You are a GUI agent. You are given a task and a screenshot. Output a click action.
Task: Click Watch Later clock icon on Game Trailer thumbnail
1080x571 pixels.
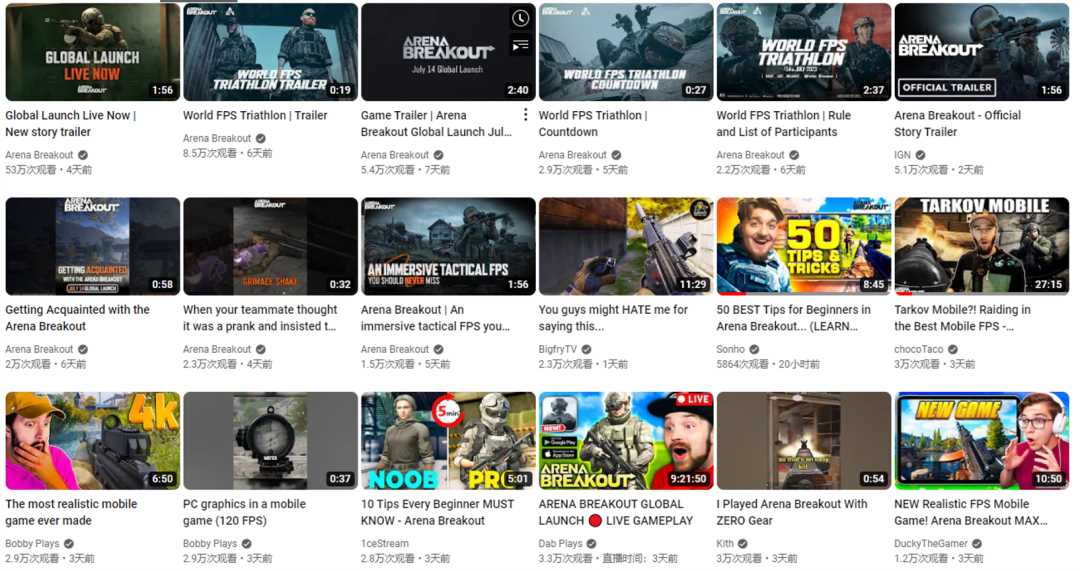coord(521,19)
